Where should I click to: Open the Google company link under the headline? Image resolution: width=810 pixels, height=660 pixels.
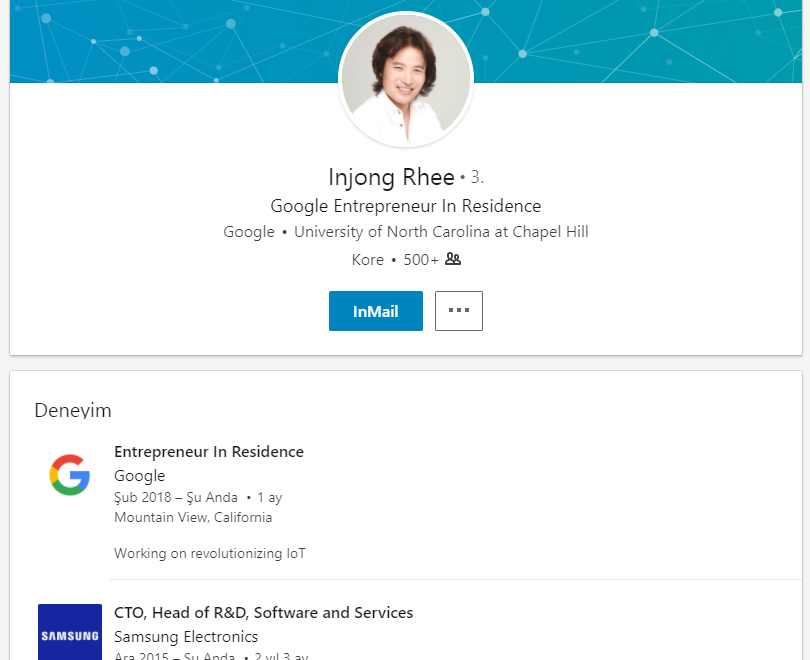pos(248,231)
